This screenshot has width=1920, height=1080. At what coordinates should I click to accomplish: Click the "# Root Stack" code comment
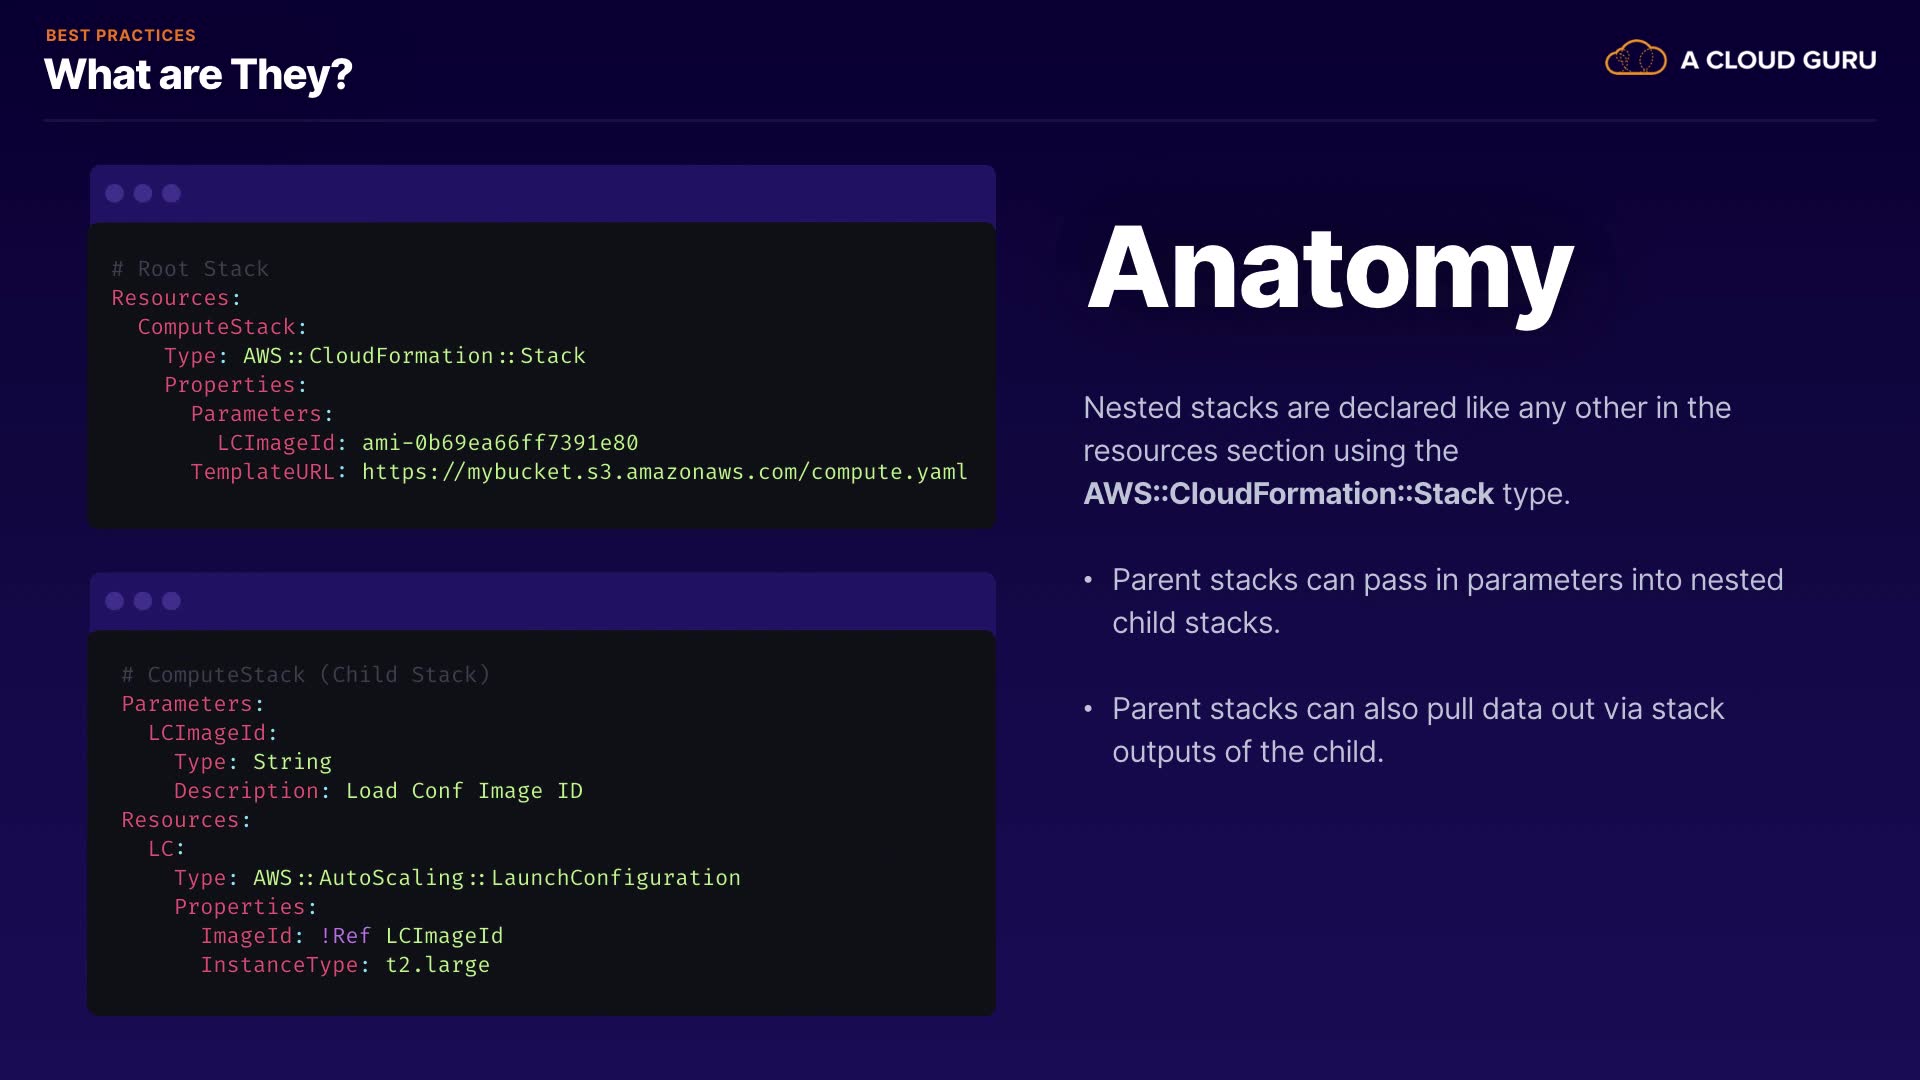tap(190, 269)
